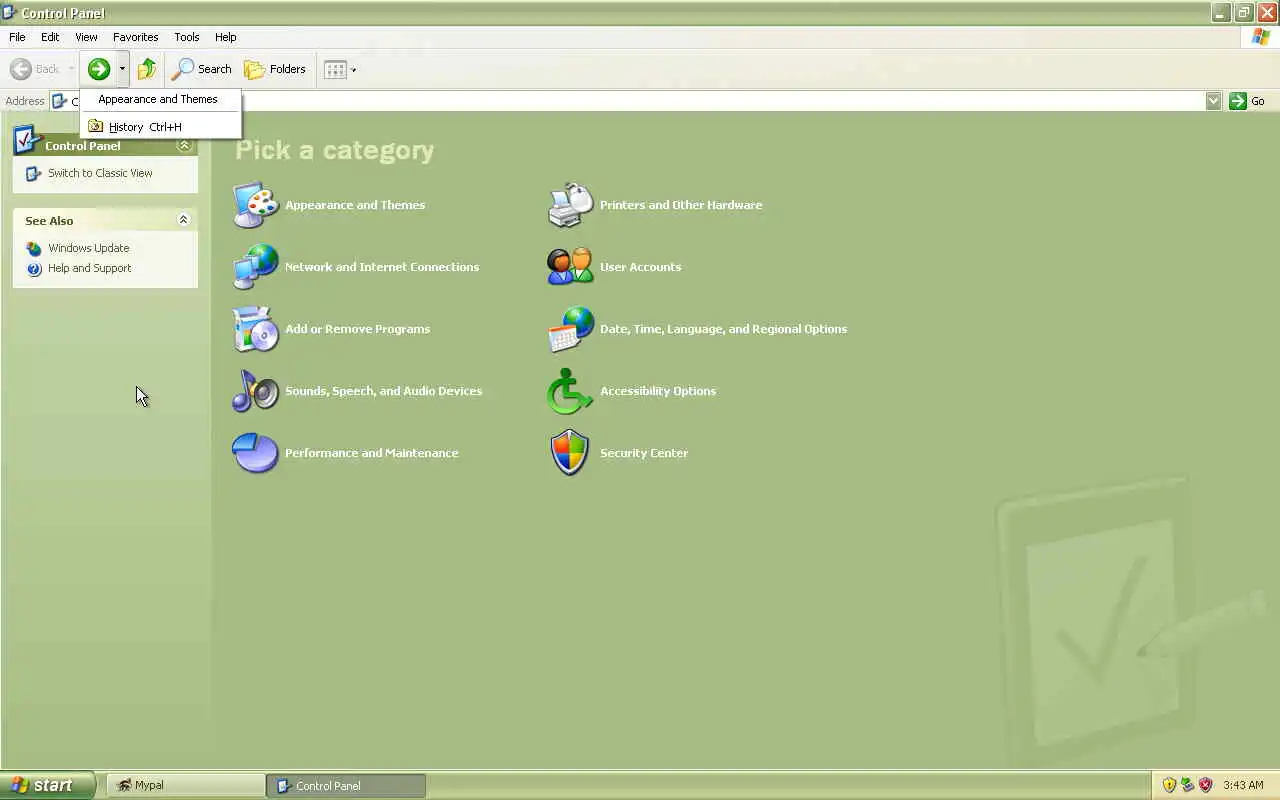
Task: Click Accessibility Options link text
Action: pos(658,391)
